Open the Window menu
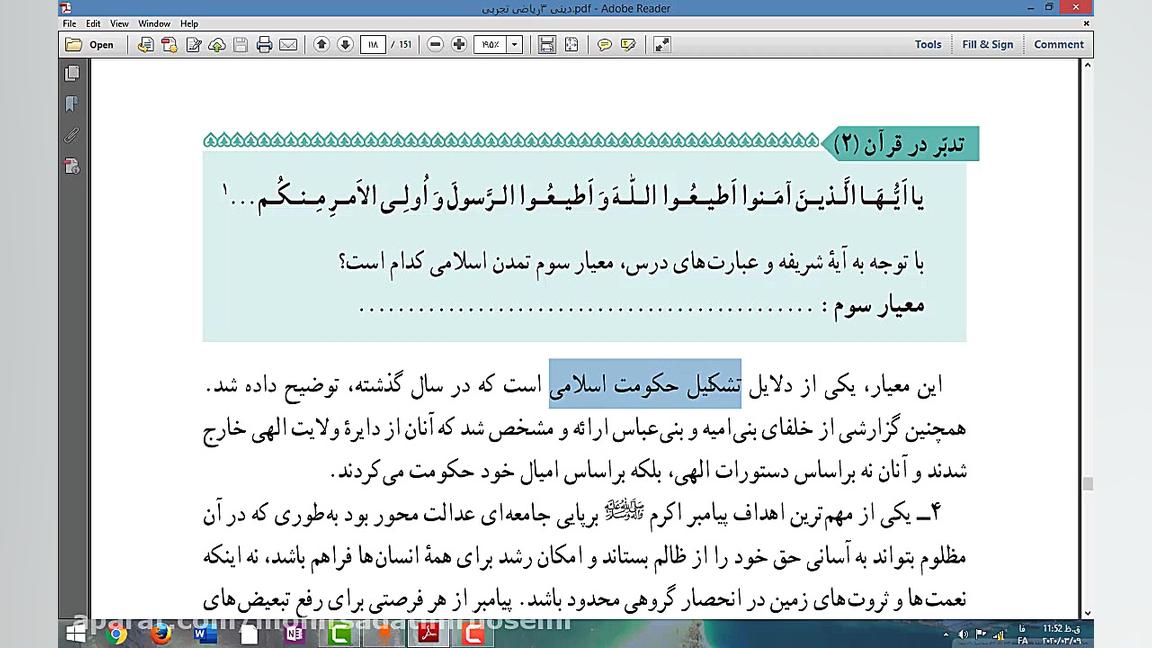This screenshot has width=1152, height=648. [154, 24]
